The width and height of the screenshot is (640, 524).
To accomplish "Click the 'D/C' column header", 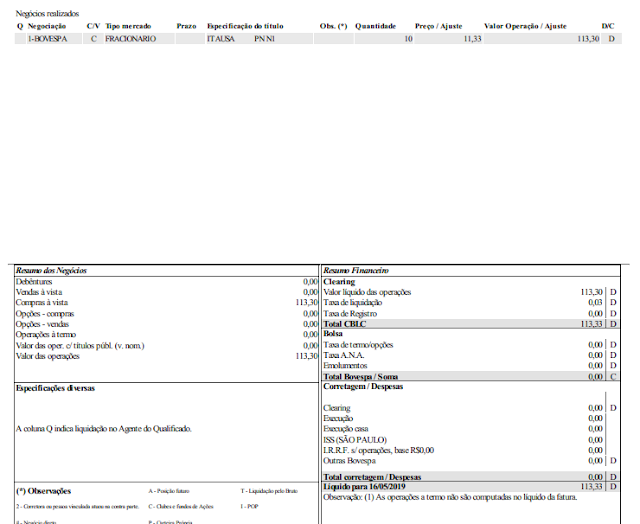I will pos(608,26).
